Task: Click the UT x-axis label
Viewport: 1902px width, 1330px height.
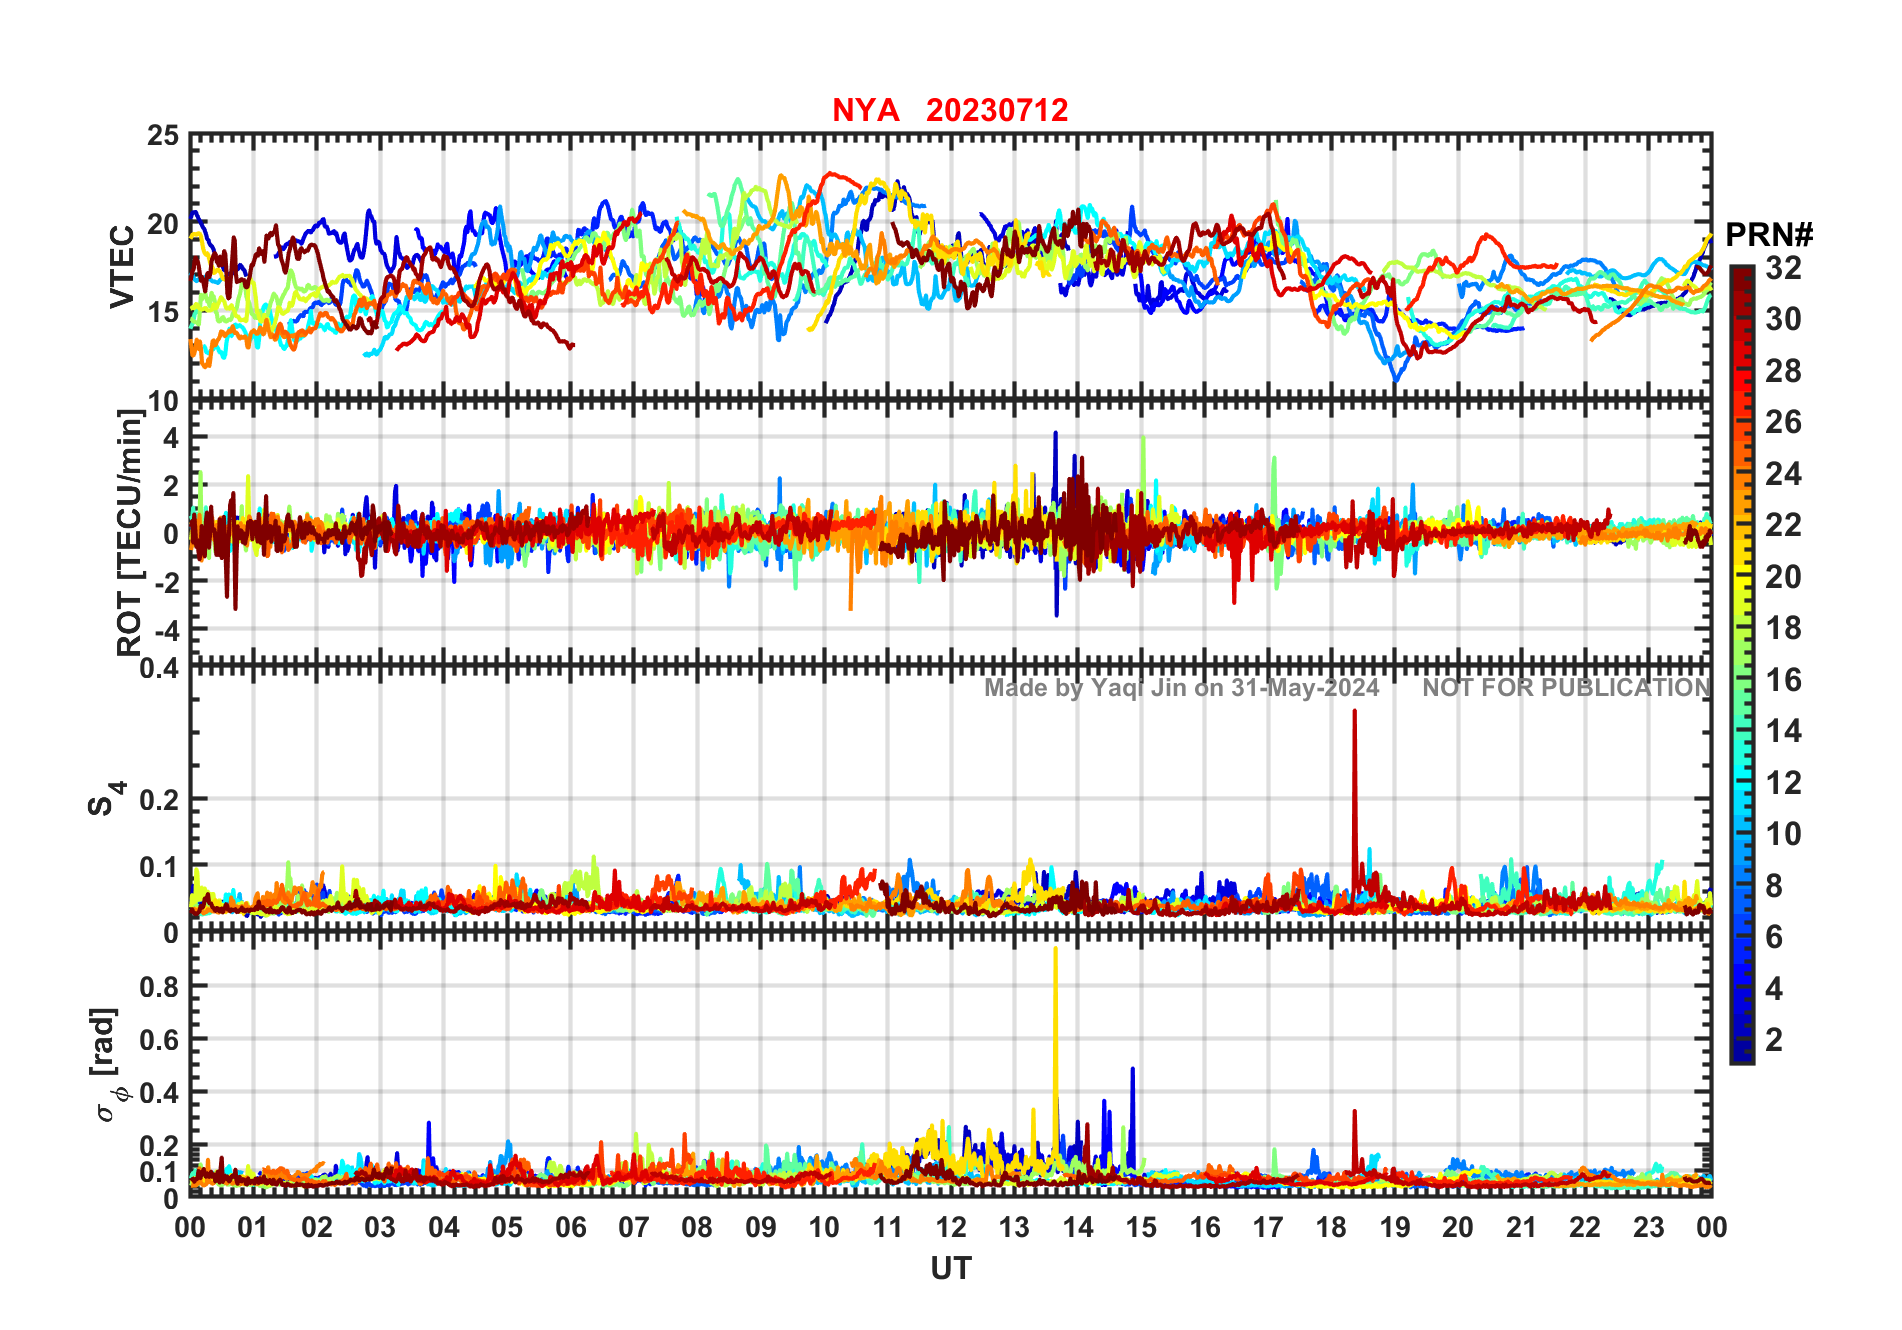Action: pyautogui.click(x=951, y=1269)
